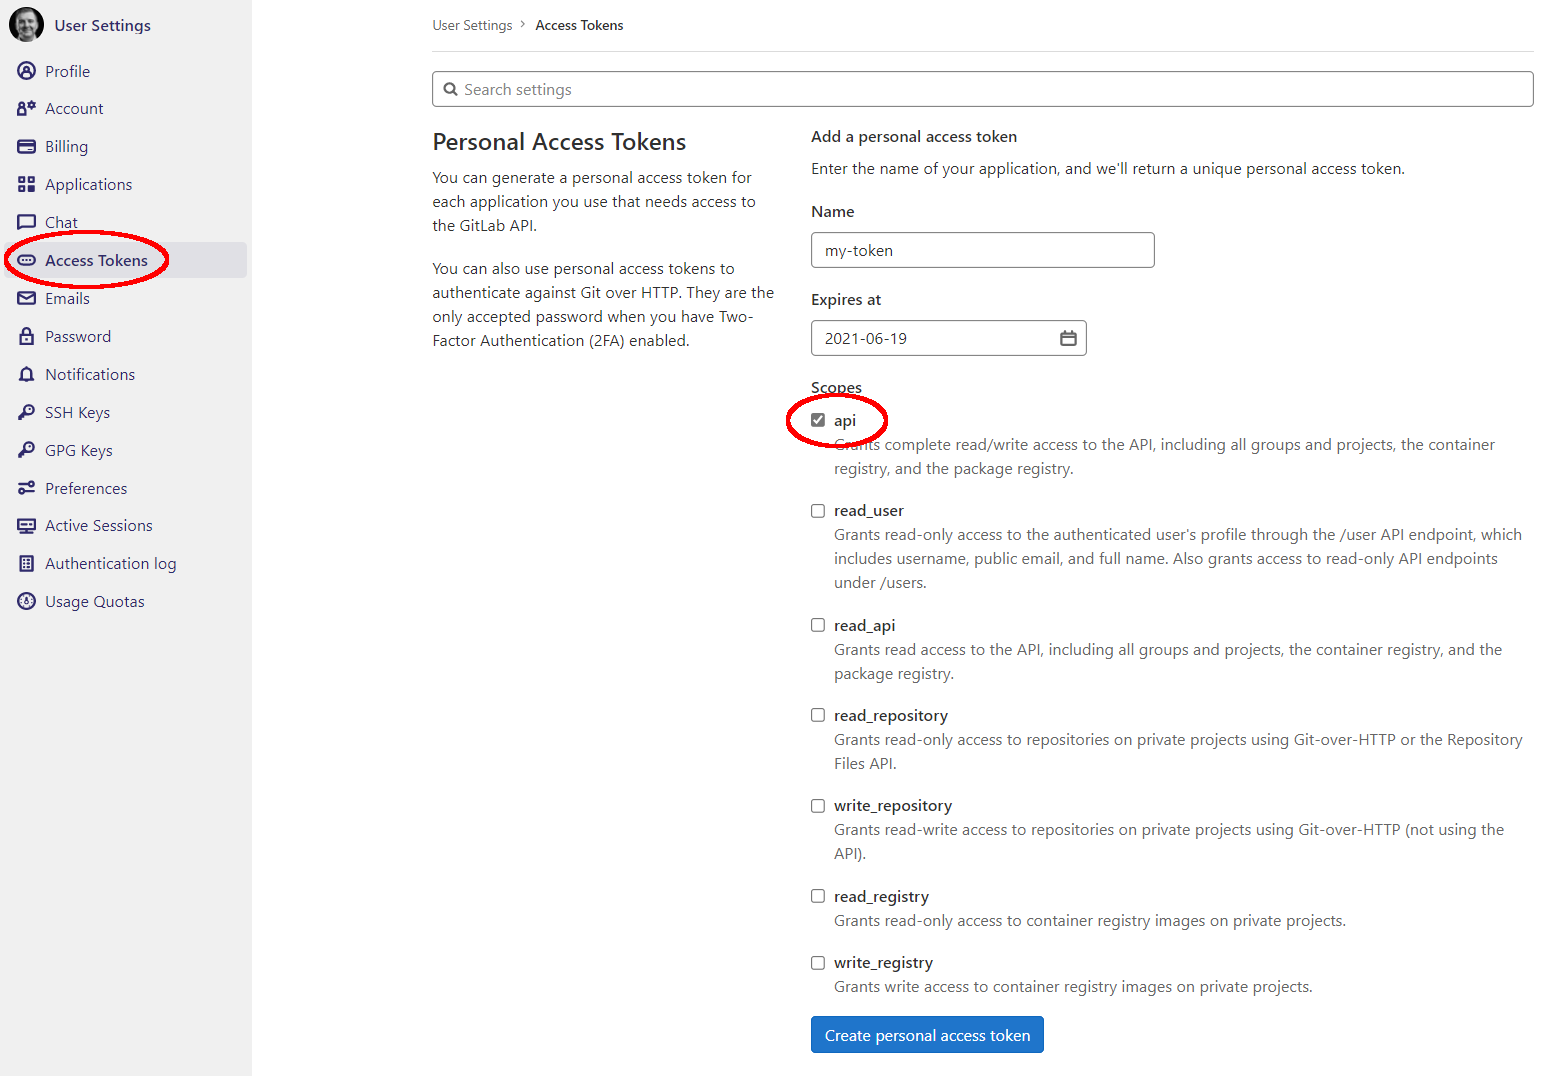This screenshot has width=1550, height=1076.
Task: Select the Account settings icon
Action: point(26,108)
